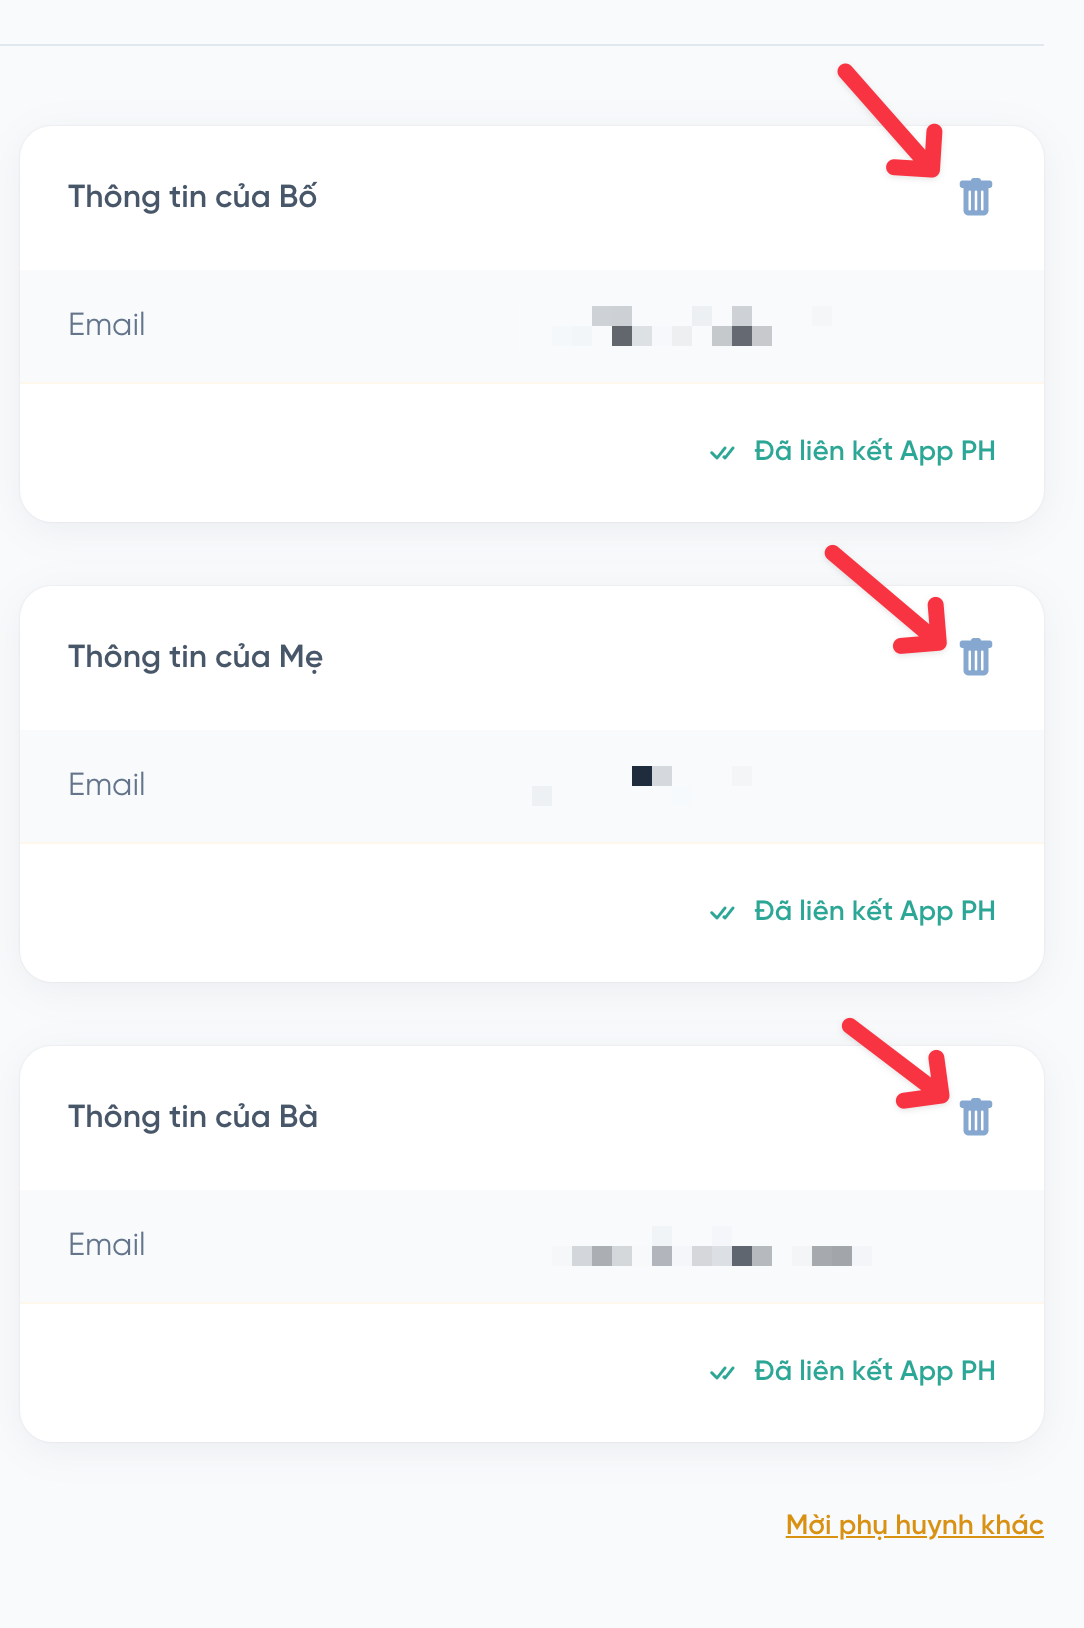Click 'Đã liên kết App PH' for Bố

click(874, 451)
